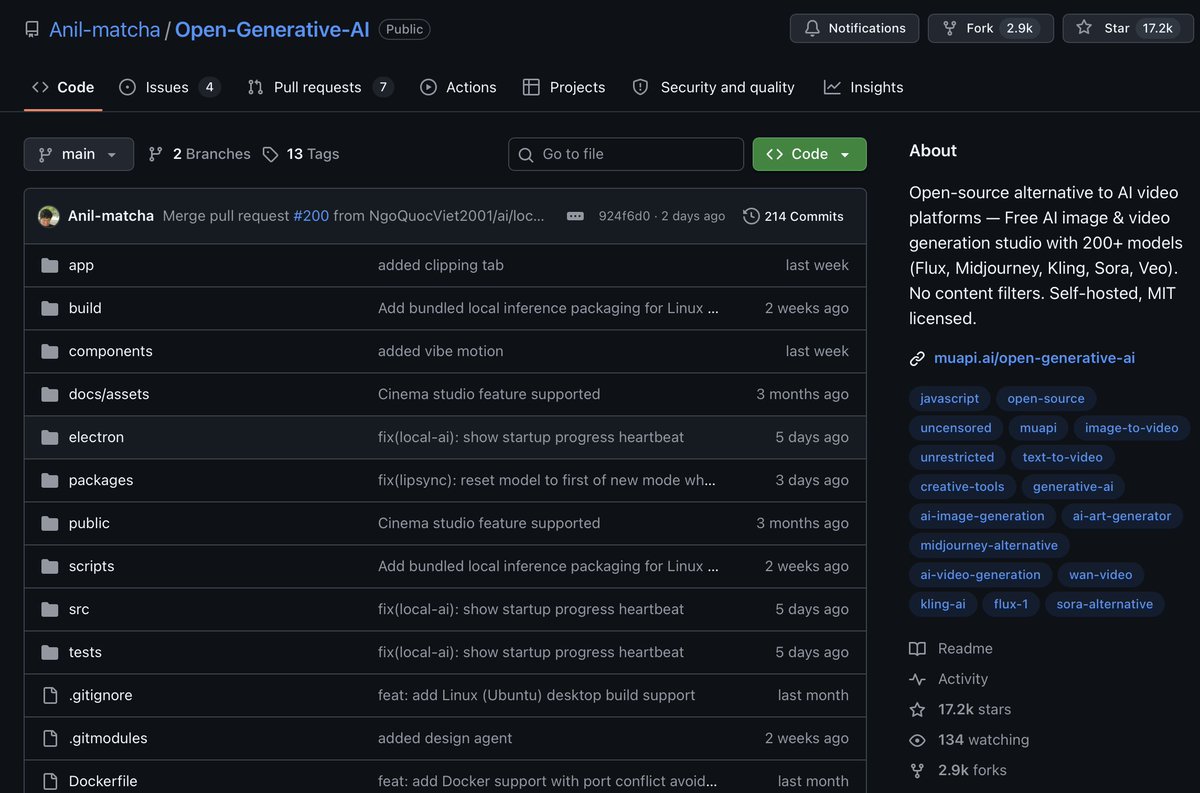Select the open-source topic tag
The width and height of the screenshot is (1200, 793).
1046,398
